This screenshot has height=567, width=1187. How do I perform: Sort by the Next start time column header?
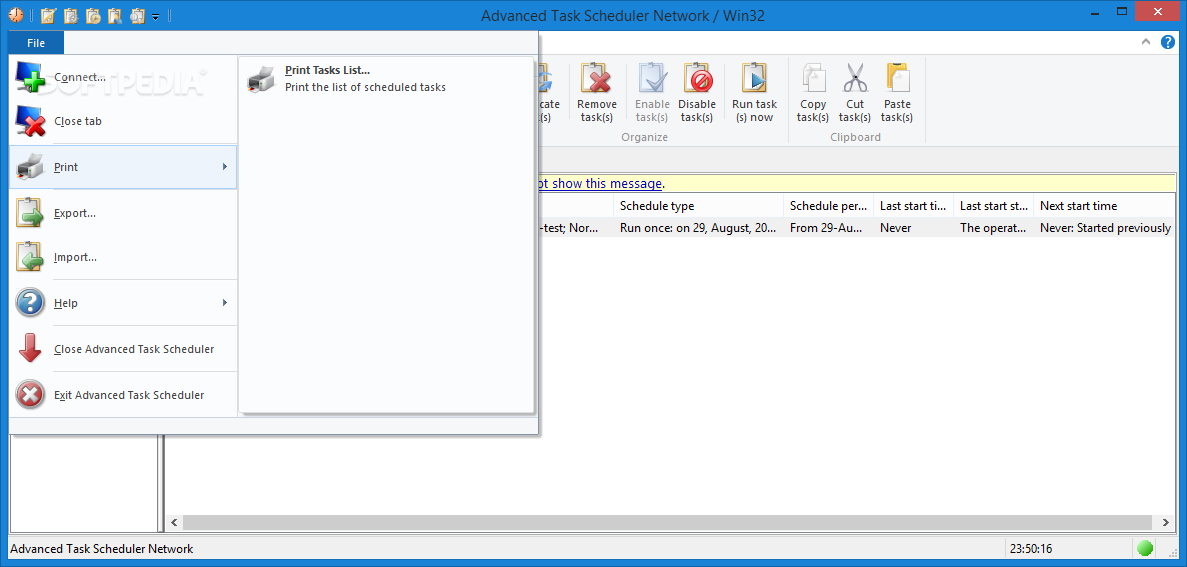(x=1104, y=206)
